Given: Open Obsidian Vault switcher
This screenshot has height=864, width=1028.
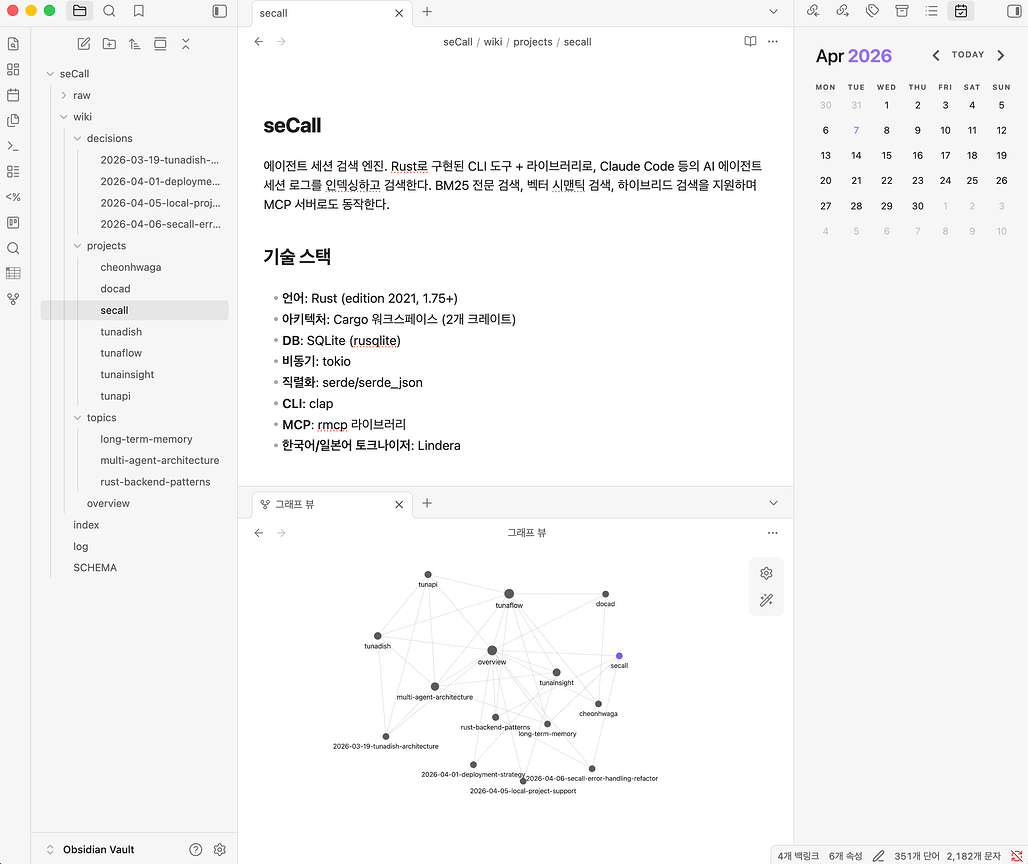Looking at the screenshot, I should 91,850.
